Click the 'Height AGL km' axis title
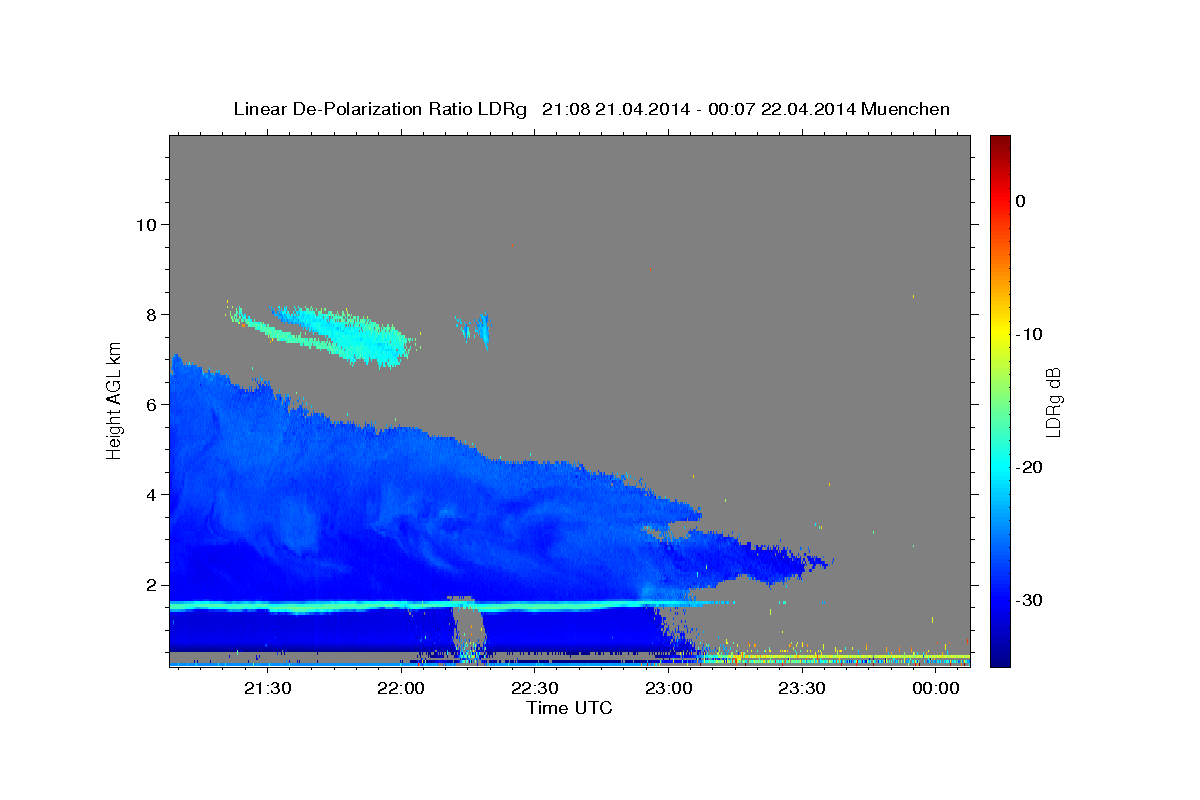This screenshot has height=800, width=1200. pyautogui.click(x=114, y=399)
